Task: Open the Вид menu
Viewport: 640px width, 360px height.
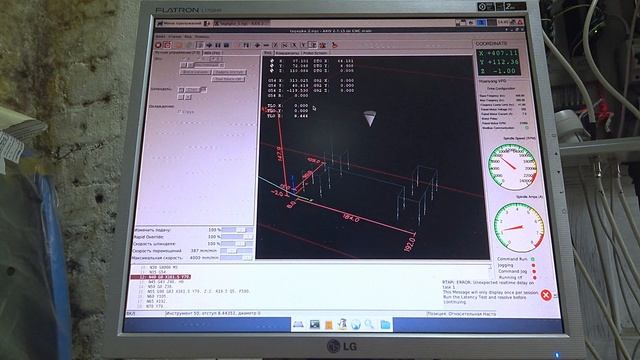Action: pyautogui.click(x=188, y=37)
